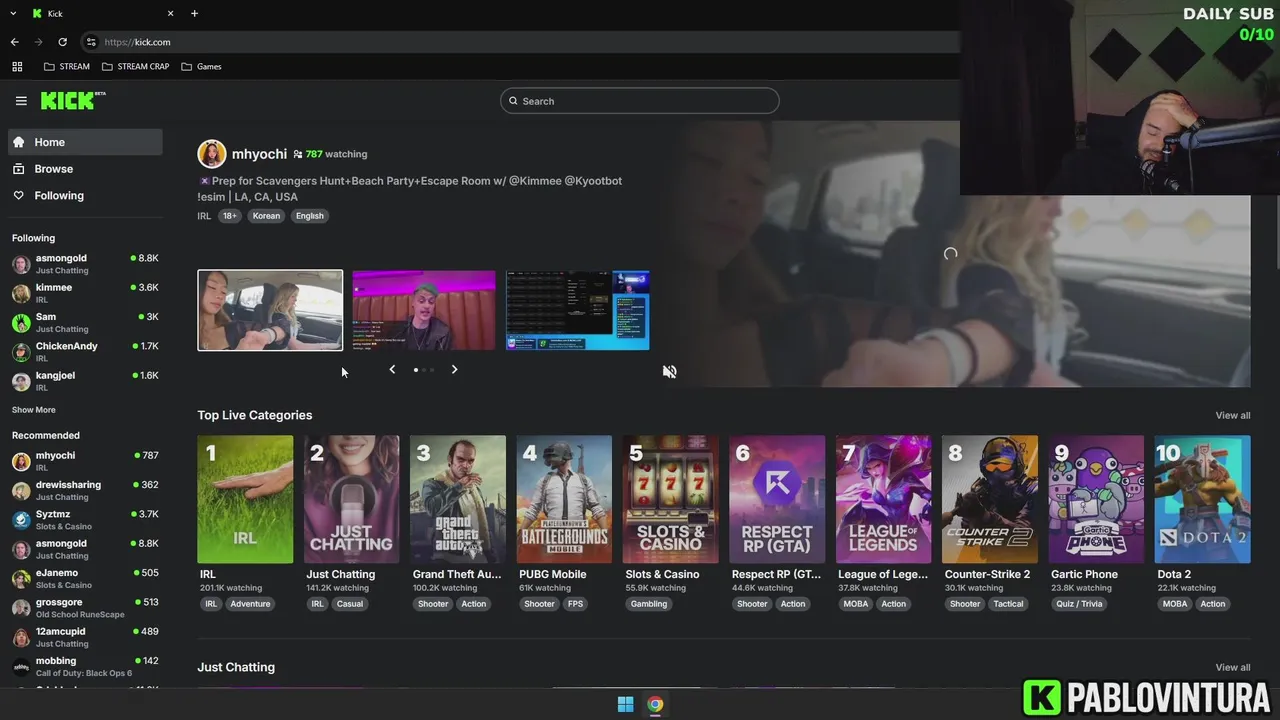This screenshot has width=1280, height=720.
Task: Click next carousel arrow
Action: point(454,370)
